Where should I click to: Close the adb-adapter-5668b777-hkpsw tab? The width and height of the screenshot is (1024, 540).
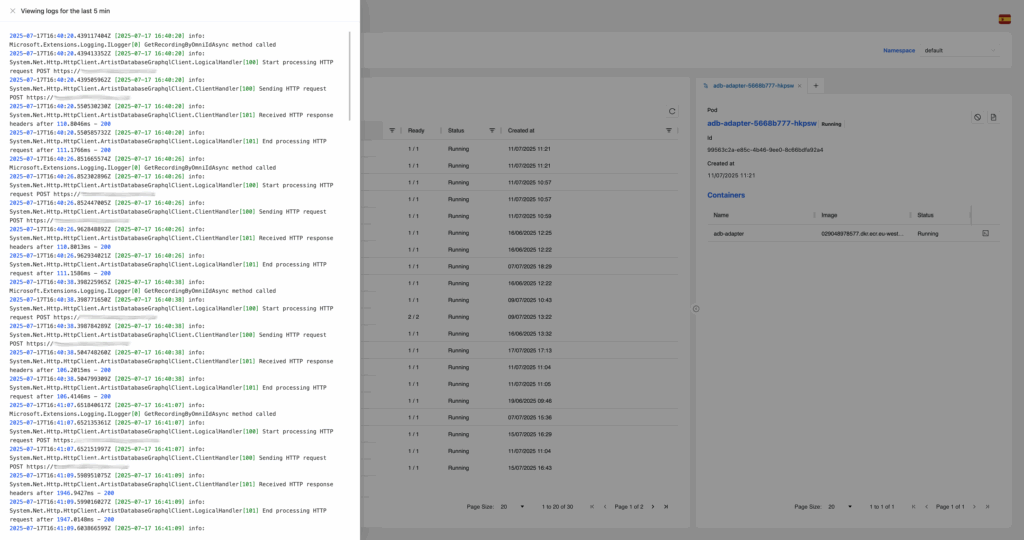pos(796,86)
